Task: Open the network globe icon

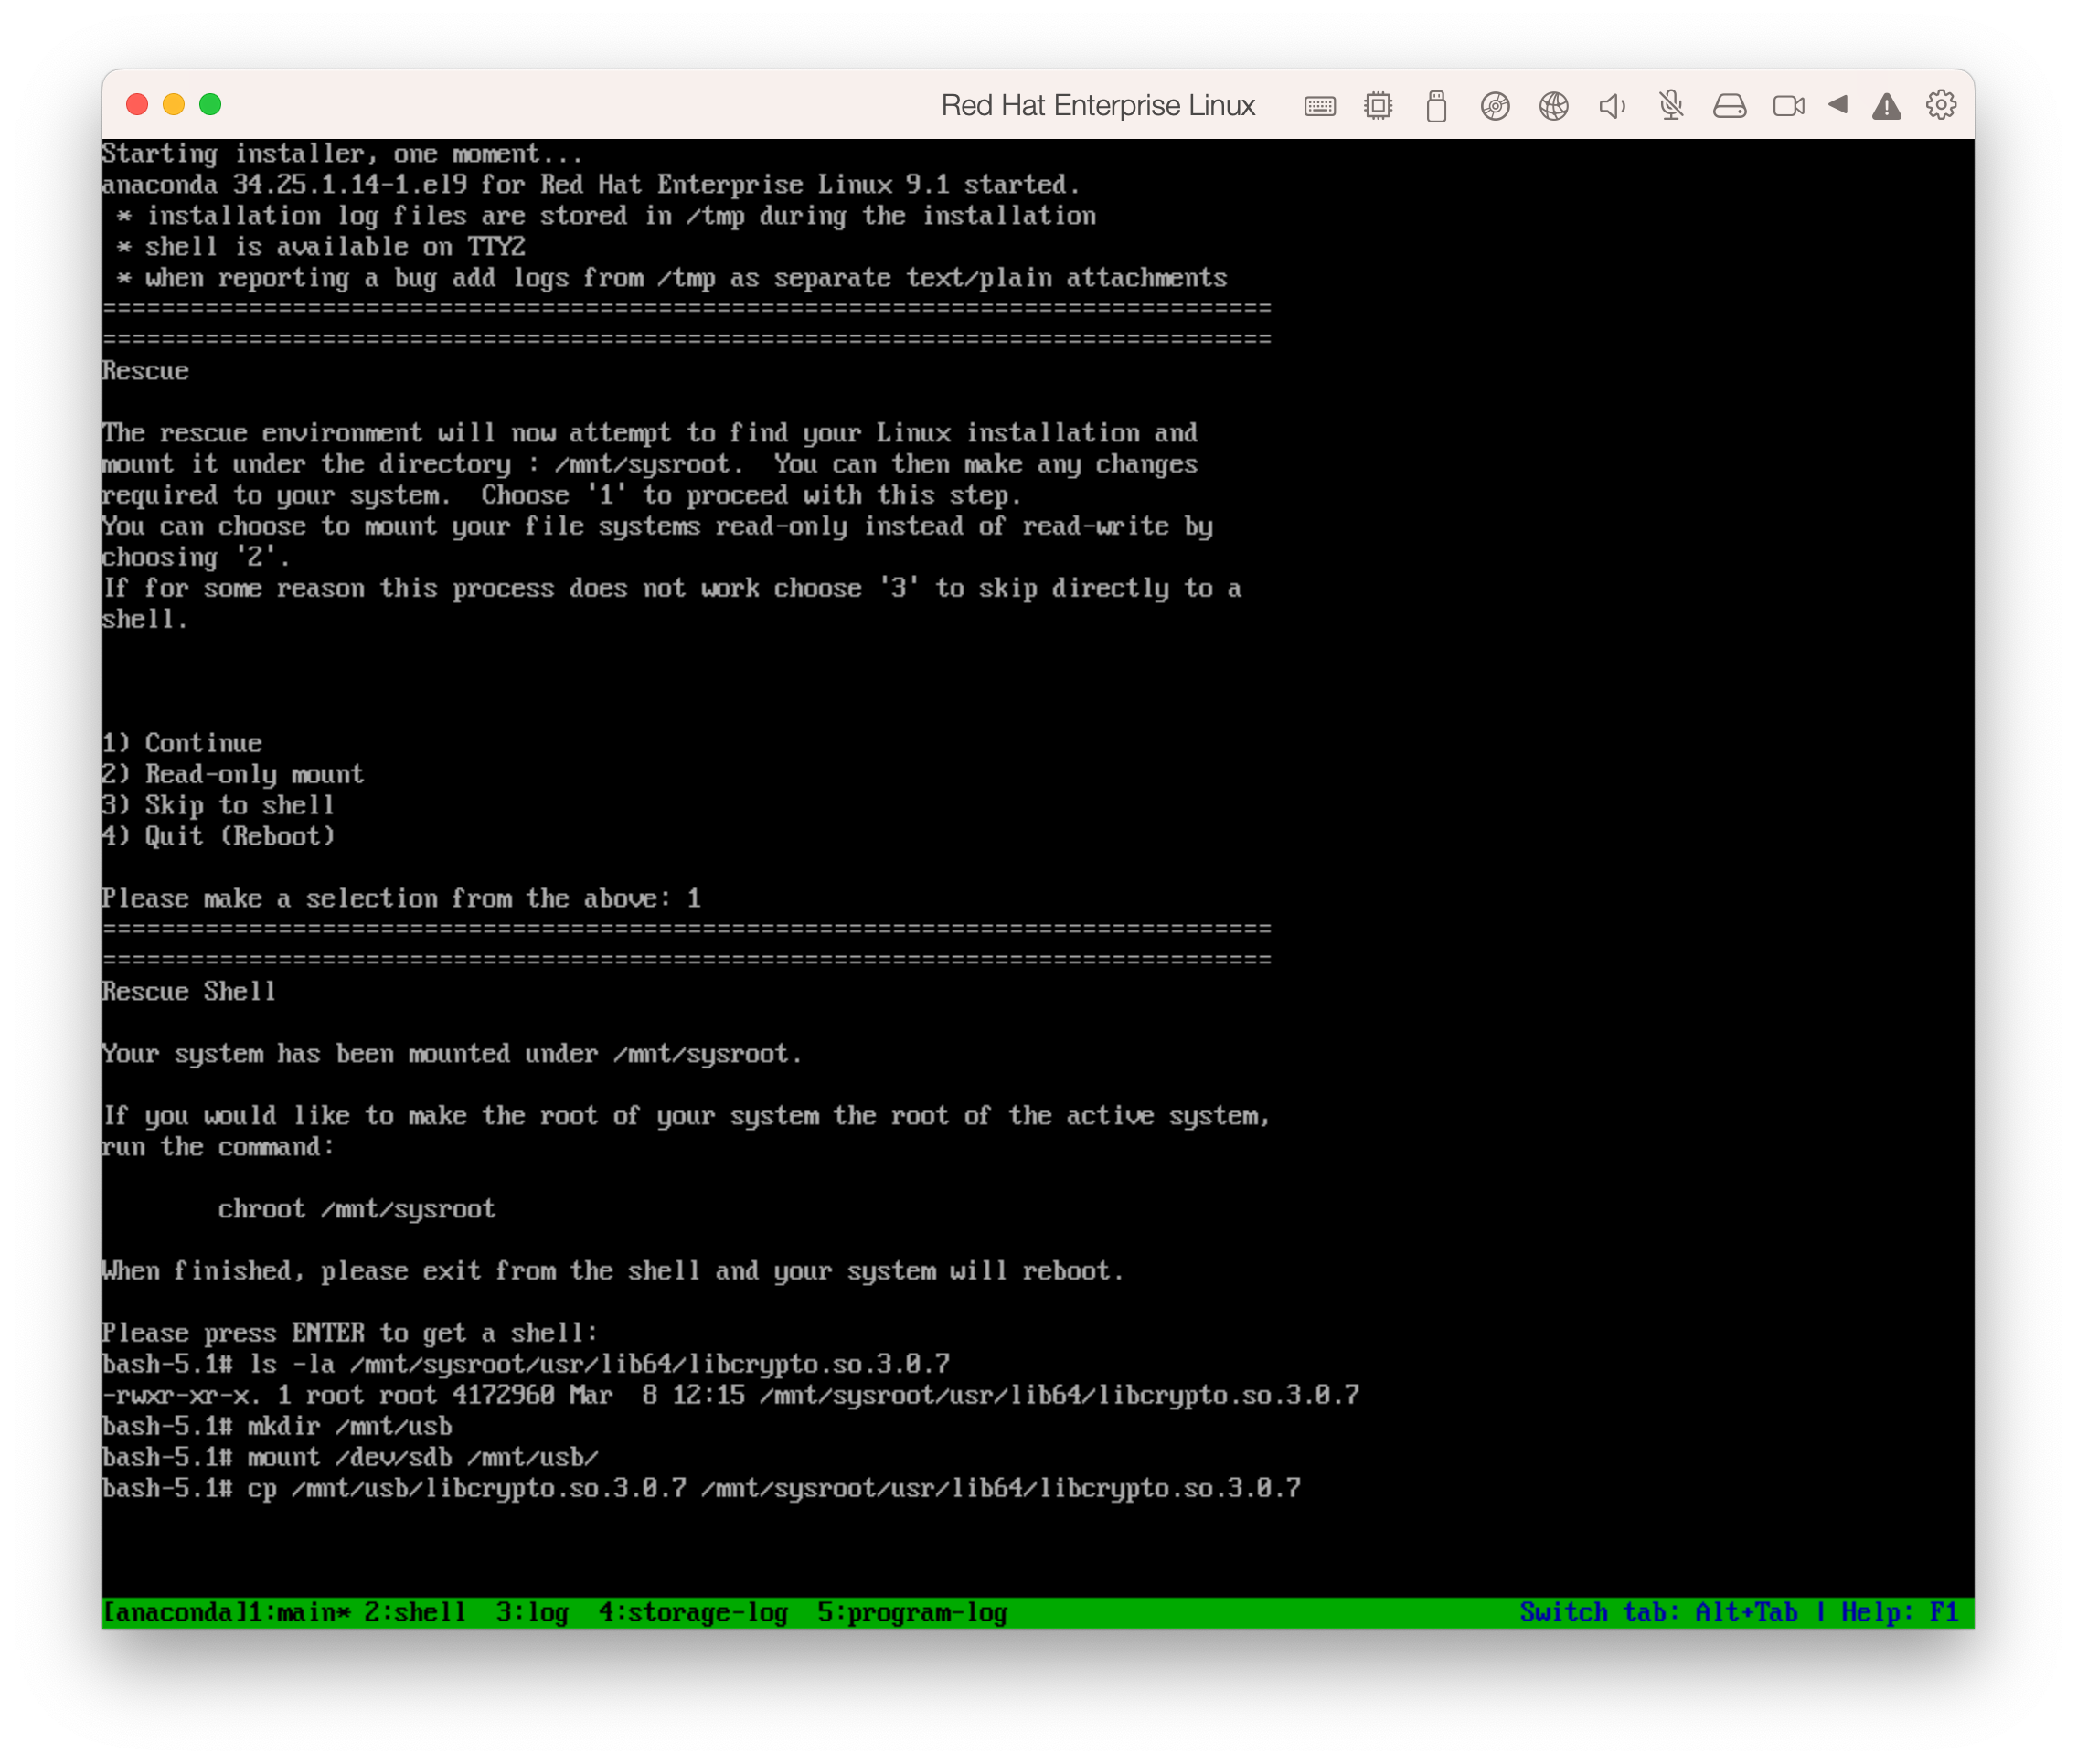Action: pyautogui.click(x=1553, y=106)
